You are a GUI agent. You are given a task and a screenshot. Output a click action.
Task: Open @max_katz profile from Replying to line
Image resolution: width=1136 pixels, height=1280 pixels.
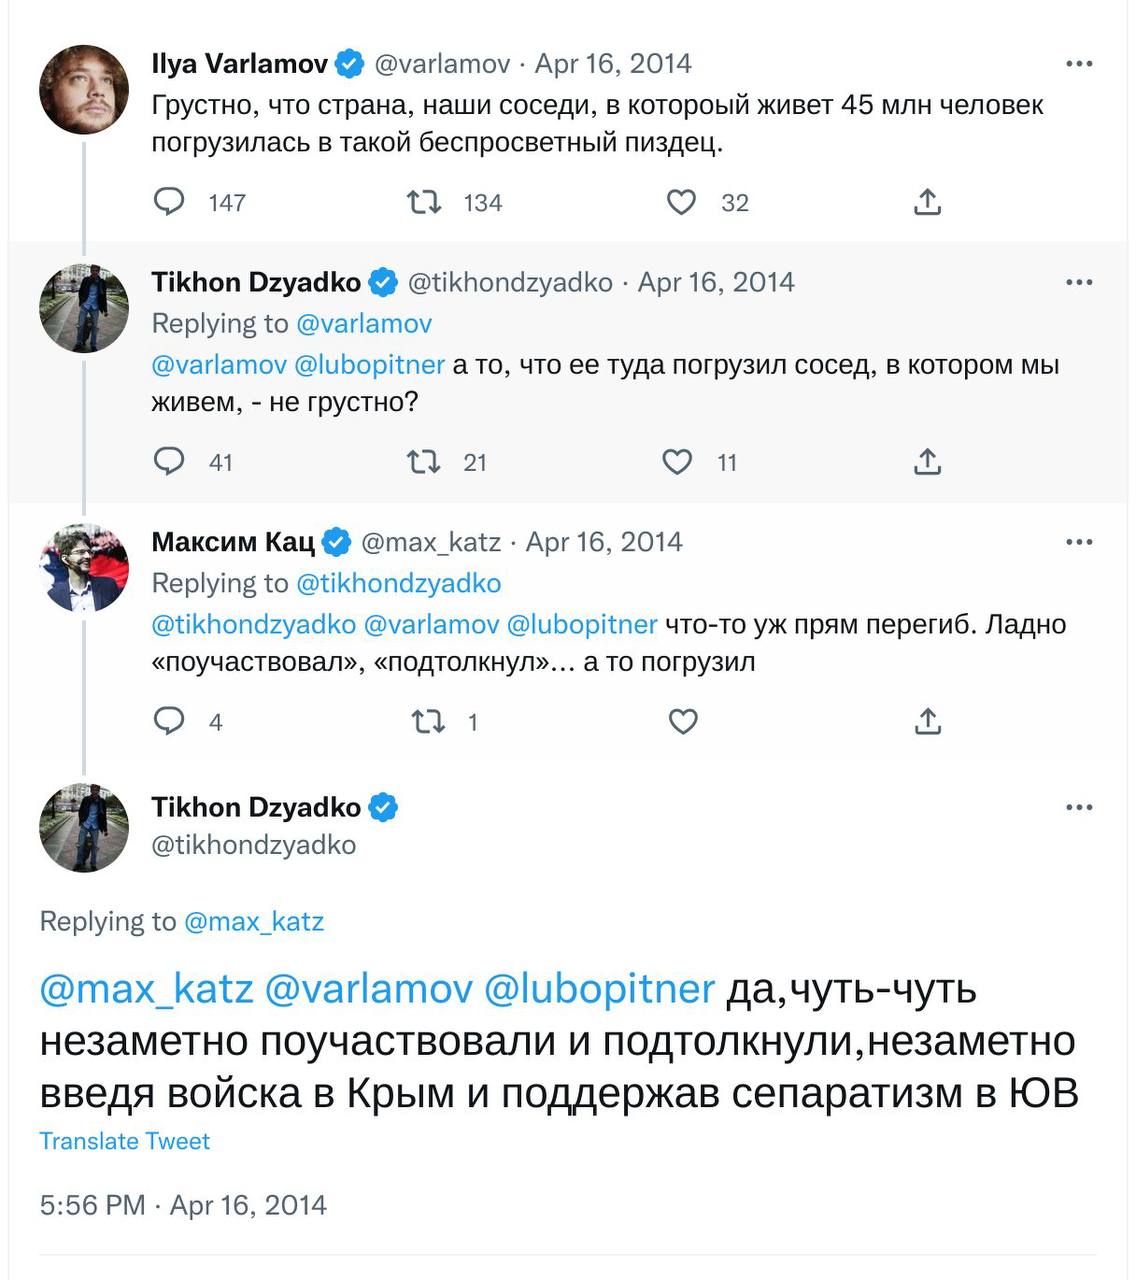point(254,921)
